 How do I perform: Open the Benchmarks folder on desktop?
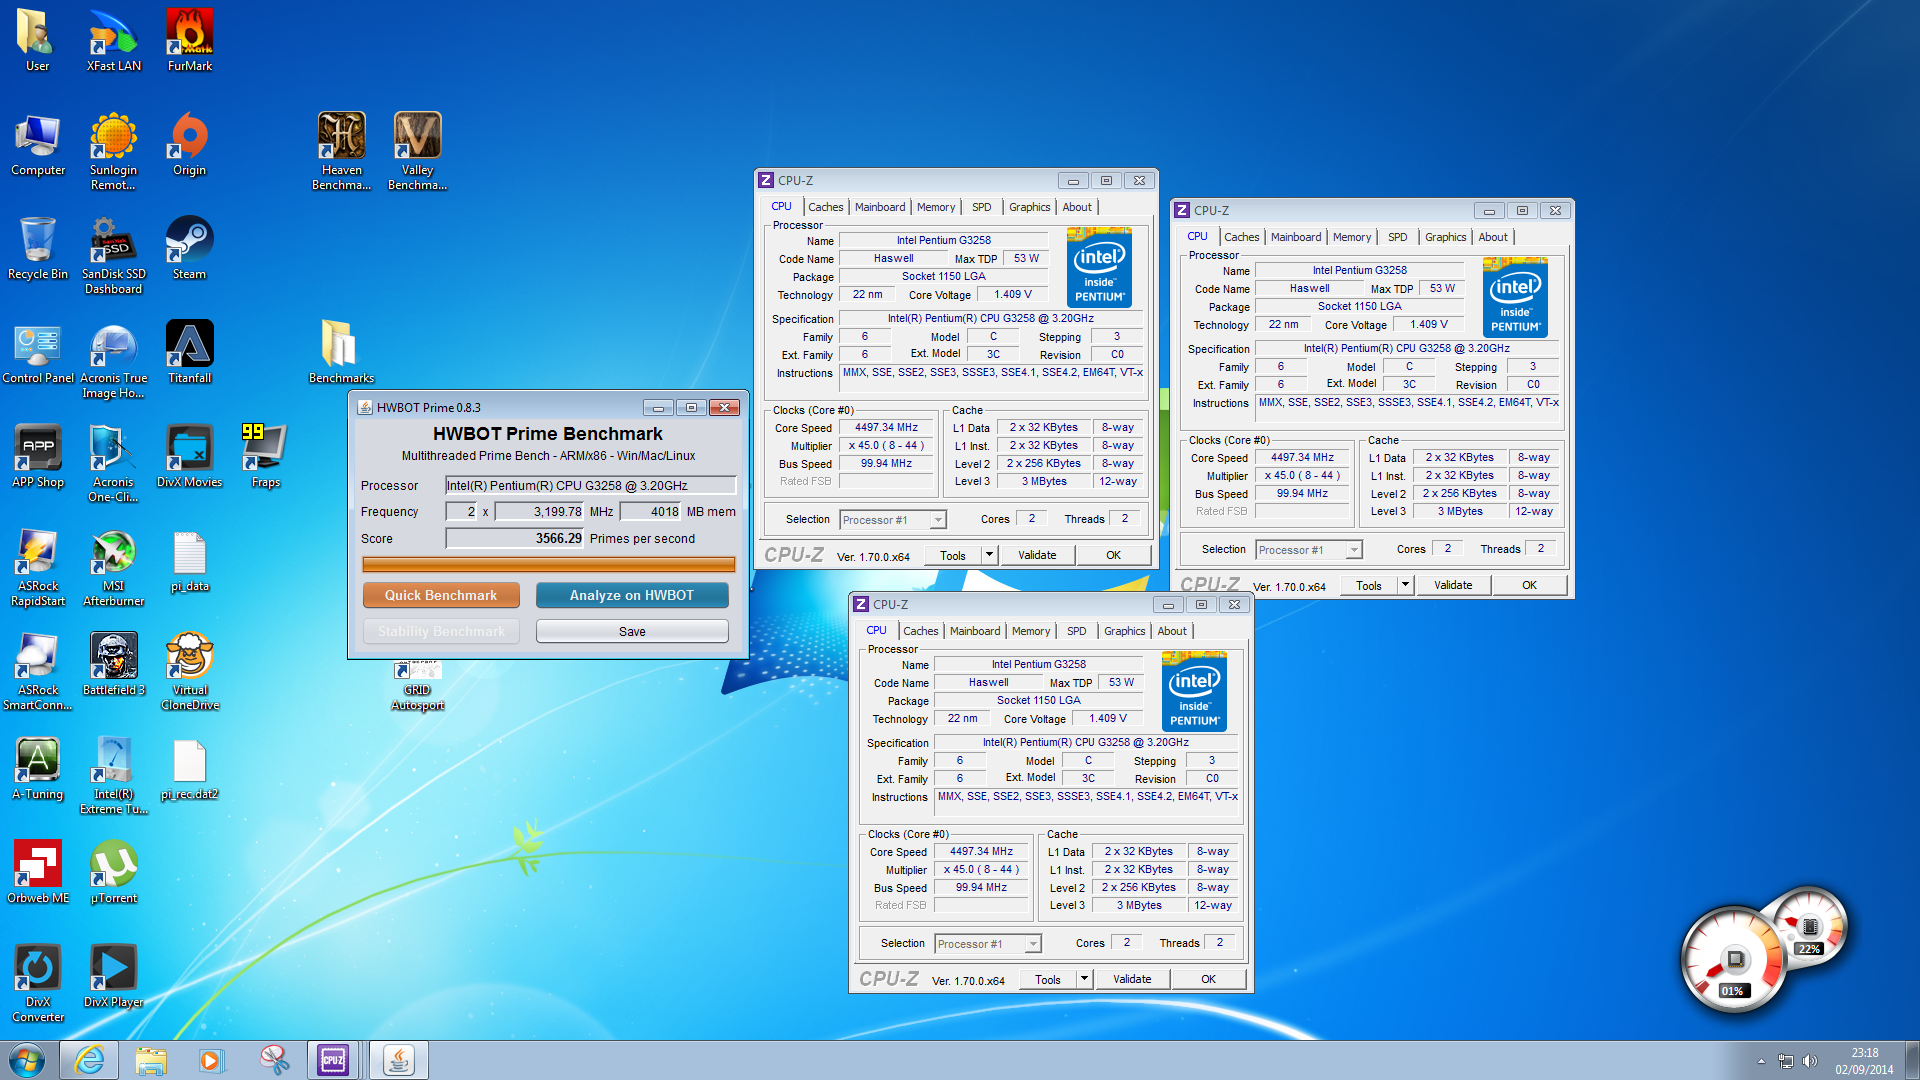342,352
